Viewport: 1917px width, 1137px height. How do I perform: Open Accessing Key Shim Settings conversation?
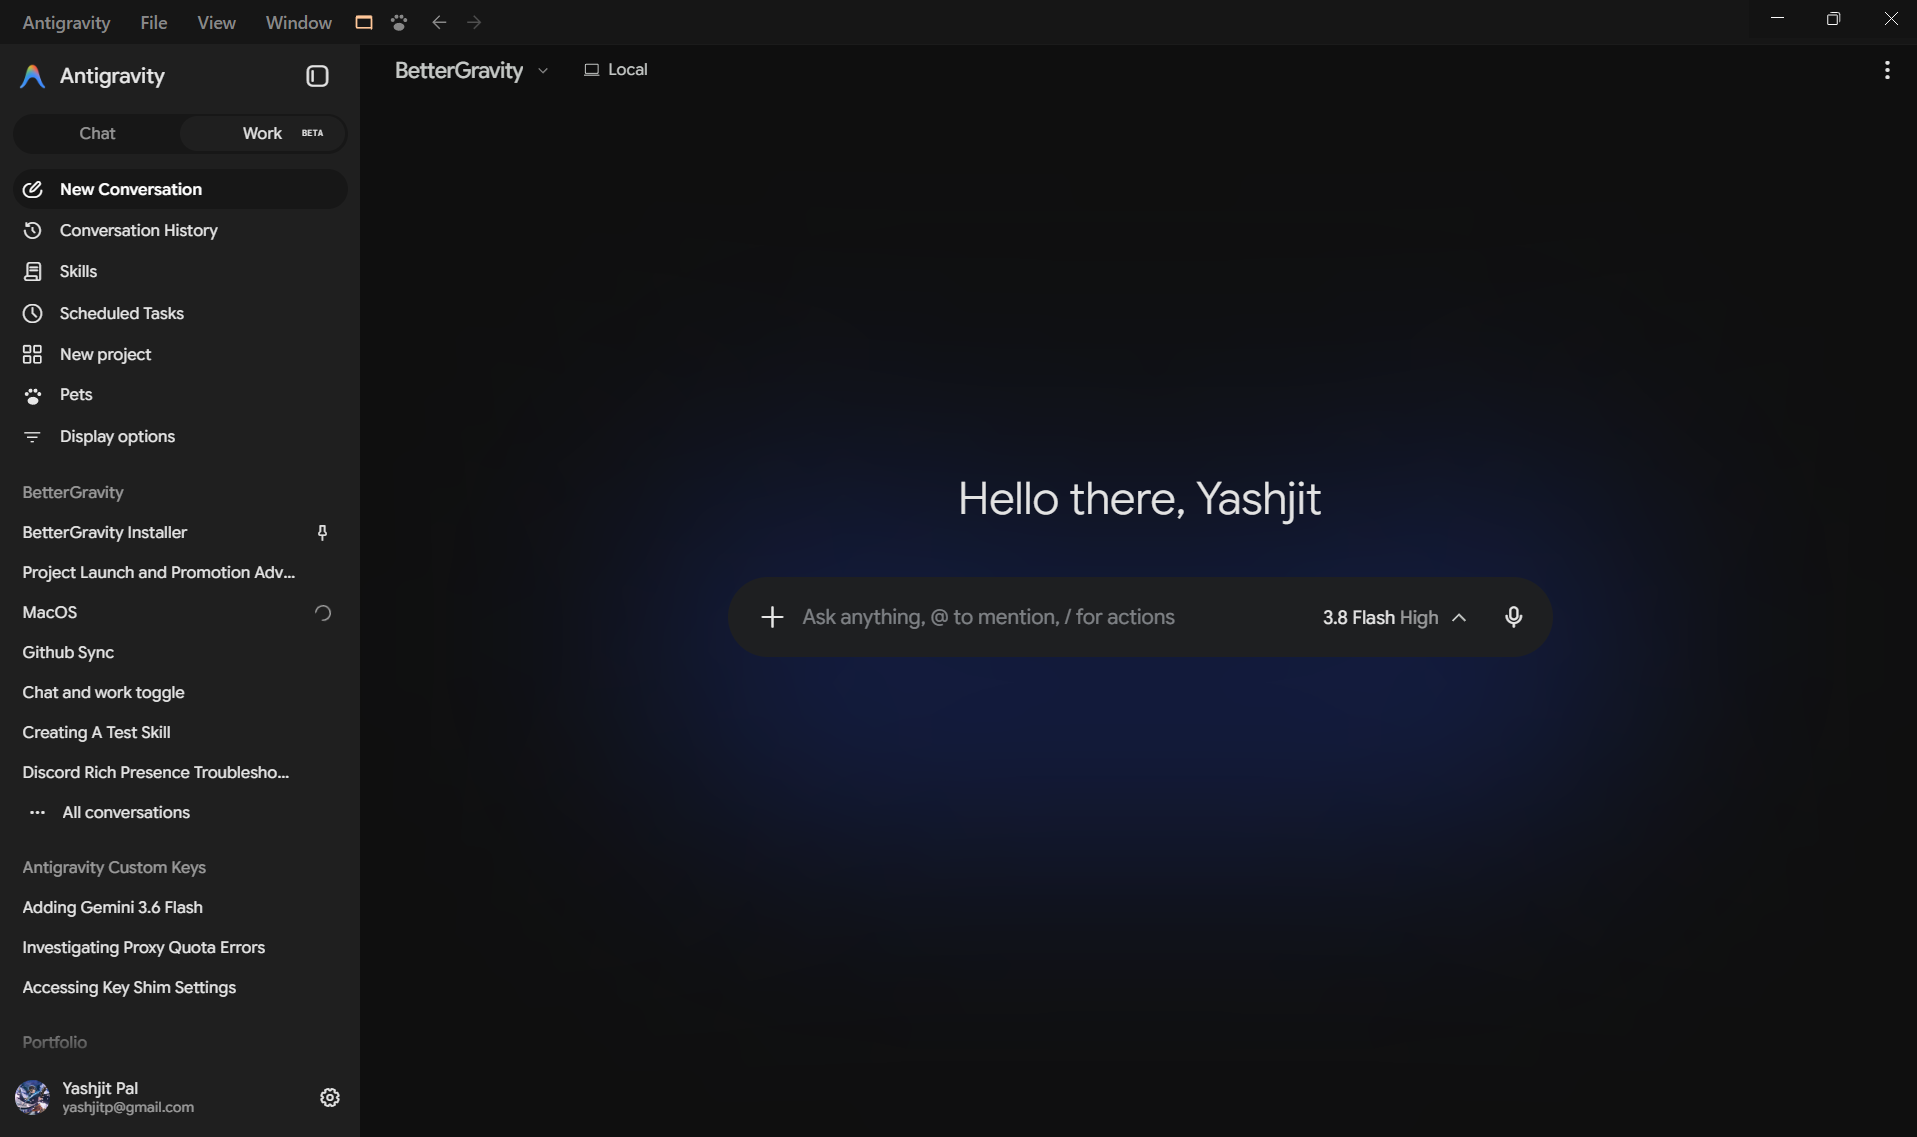pos(180,987)
